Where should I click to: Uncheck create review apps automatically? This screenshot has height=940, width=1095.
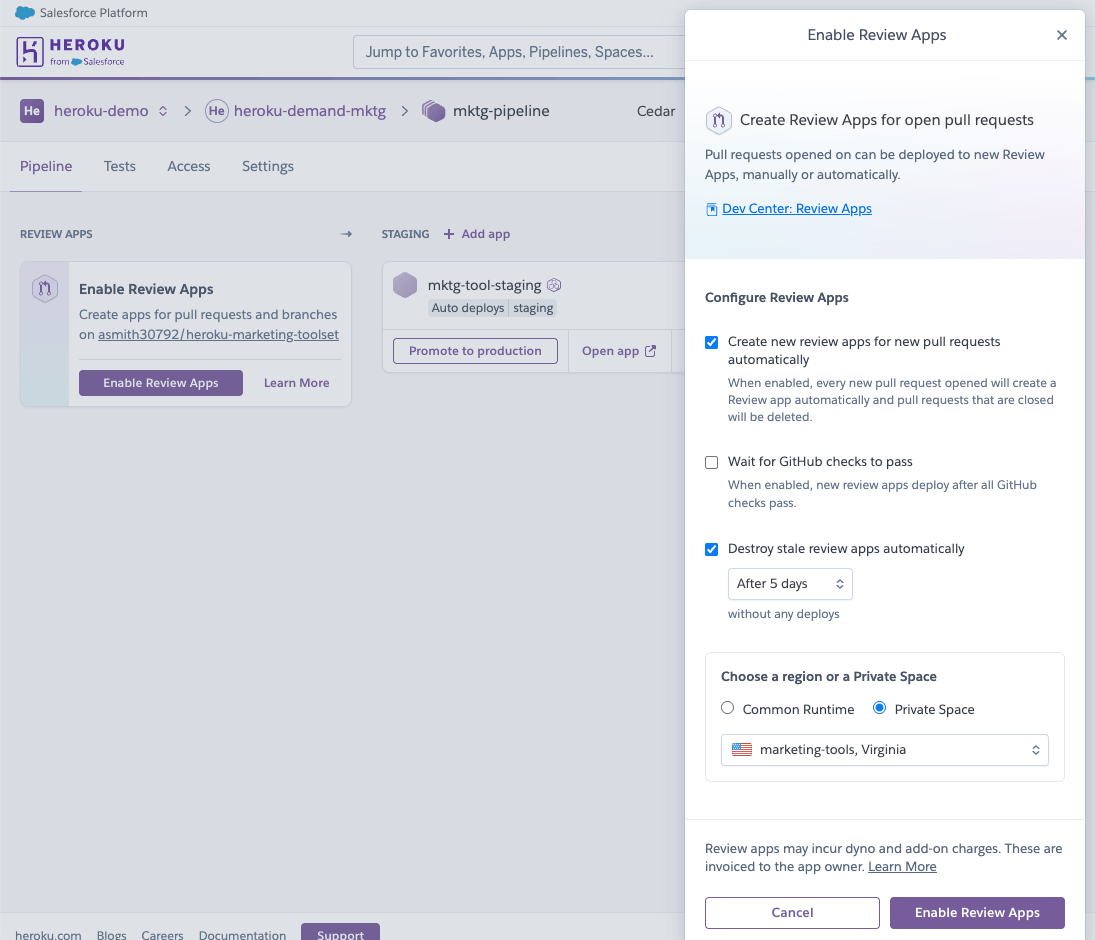[x=712, y=342]
